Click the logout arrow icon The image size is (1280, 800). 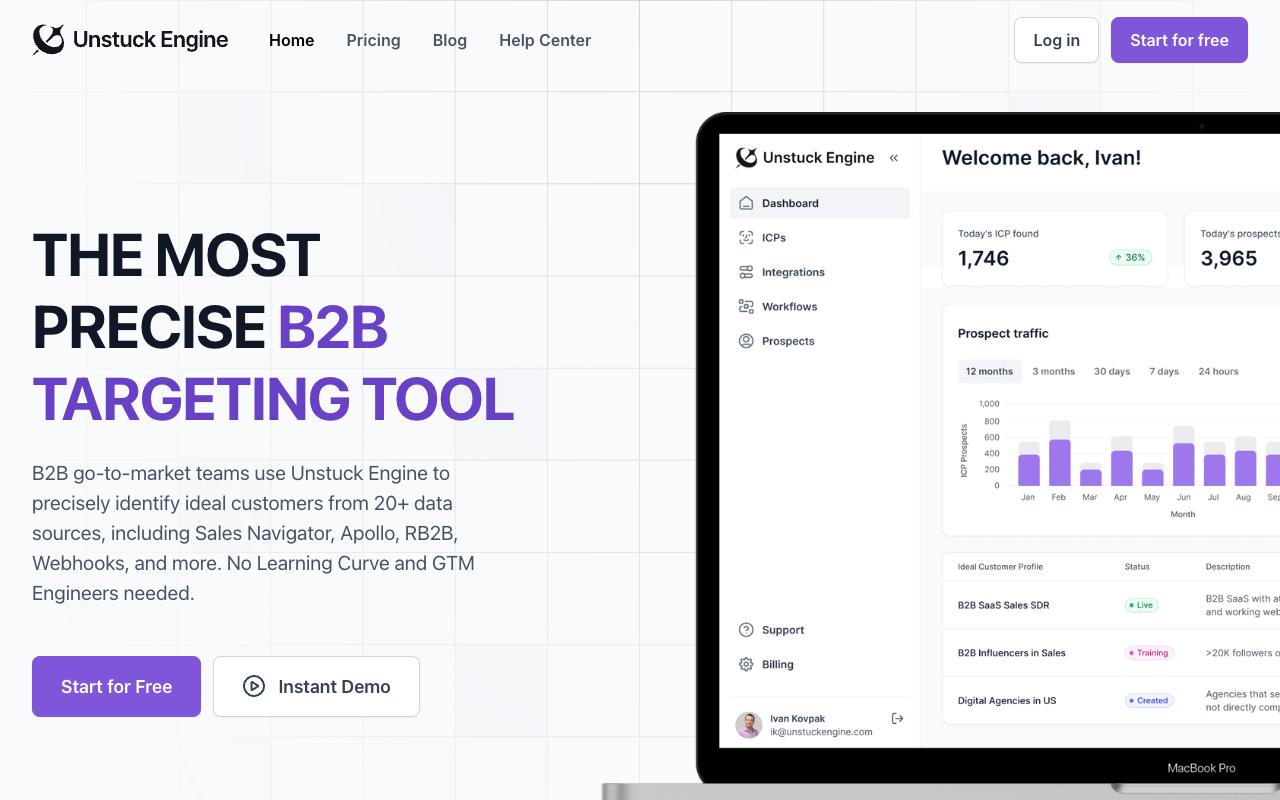click(897, 718)
